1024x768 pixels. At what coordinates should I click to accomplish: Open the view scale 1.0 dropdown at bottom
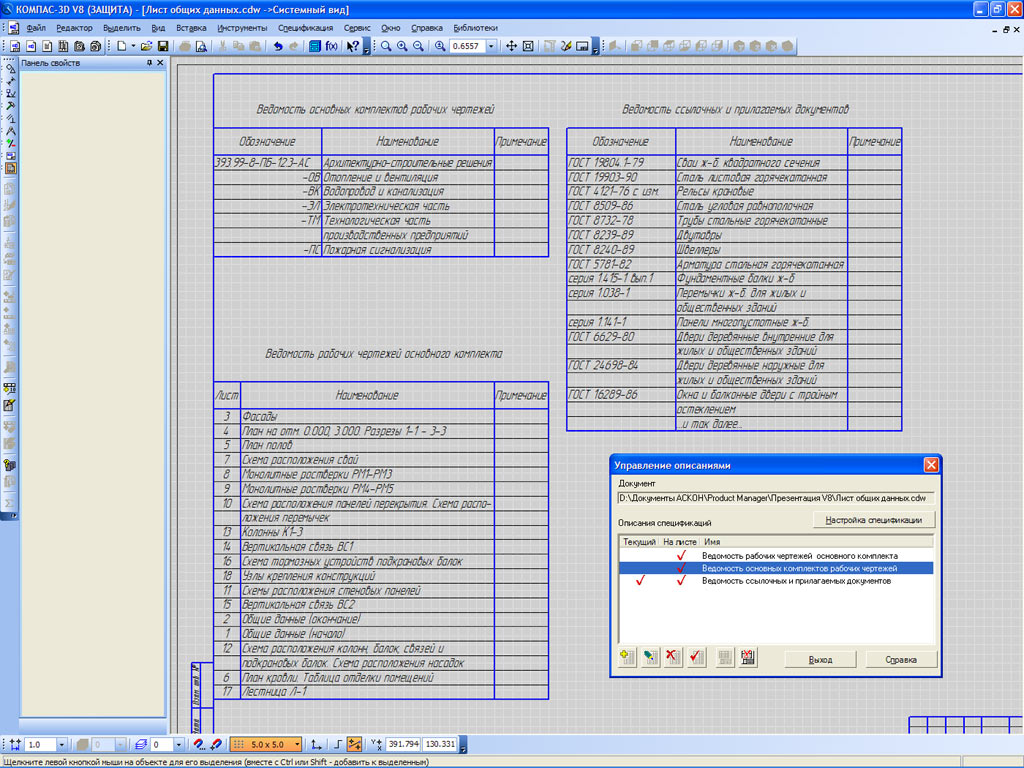(61, 744)
